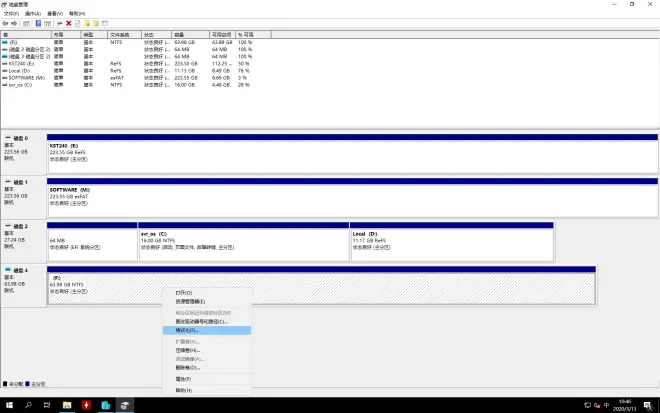The image size is (660, 413).
Task: Click the folder icon right after the checkmark icon
Action: point(87,24)
